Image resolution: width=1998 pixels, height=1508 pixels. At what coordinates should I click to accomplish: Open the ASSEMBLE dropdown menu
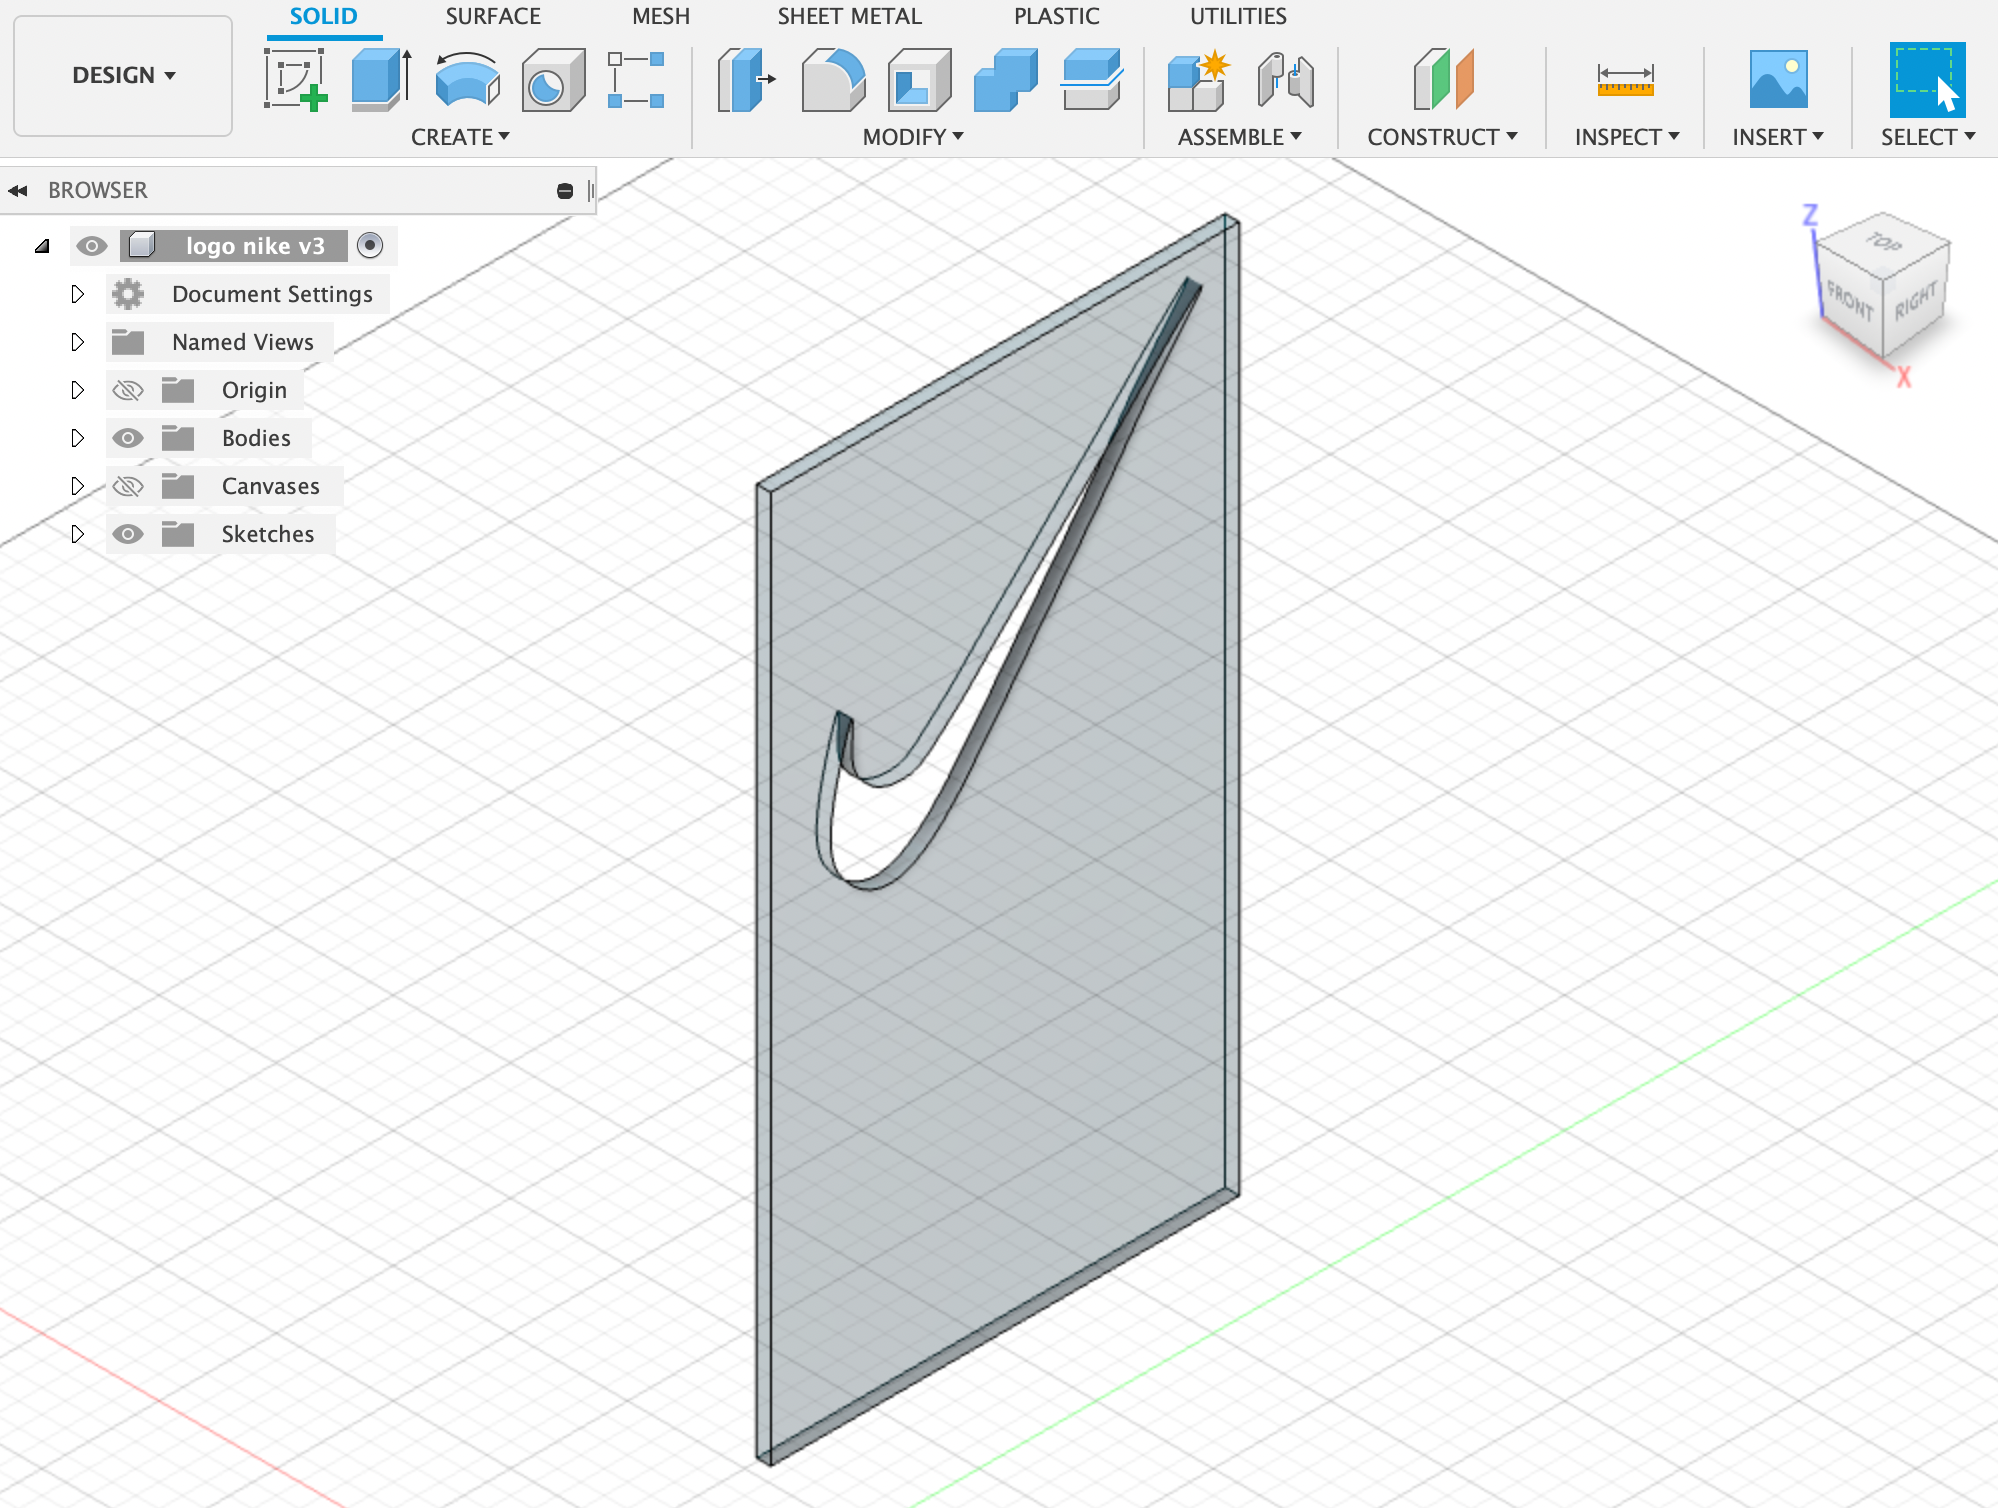click(1240, 137)
